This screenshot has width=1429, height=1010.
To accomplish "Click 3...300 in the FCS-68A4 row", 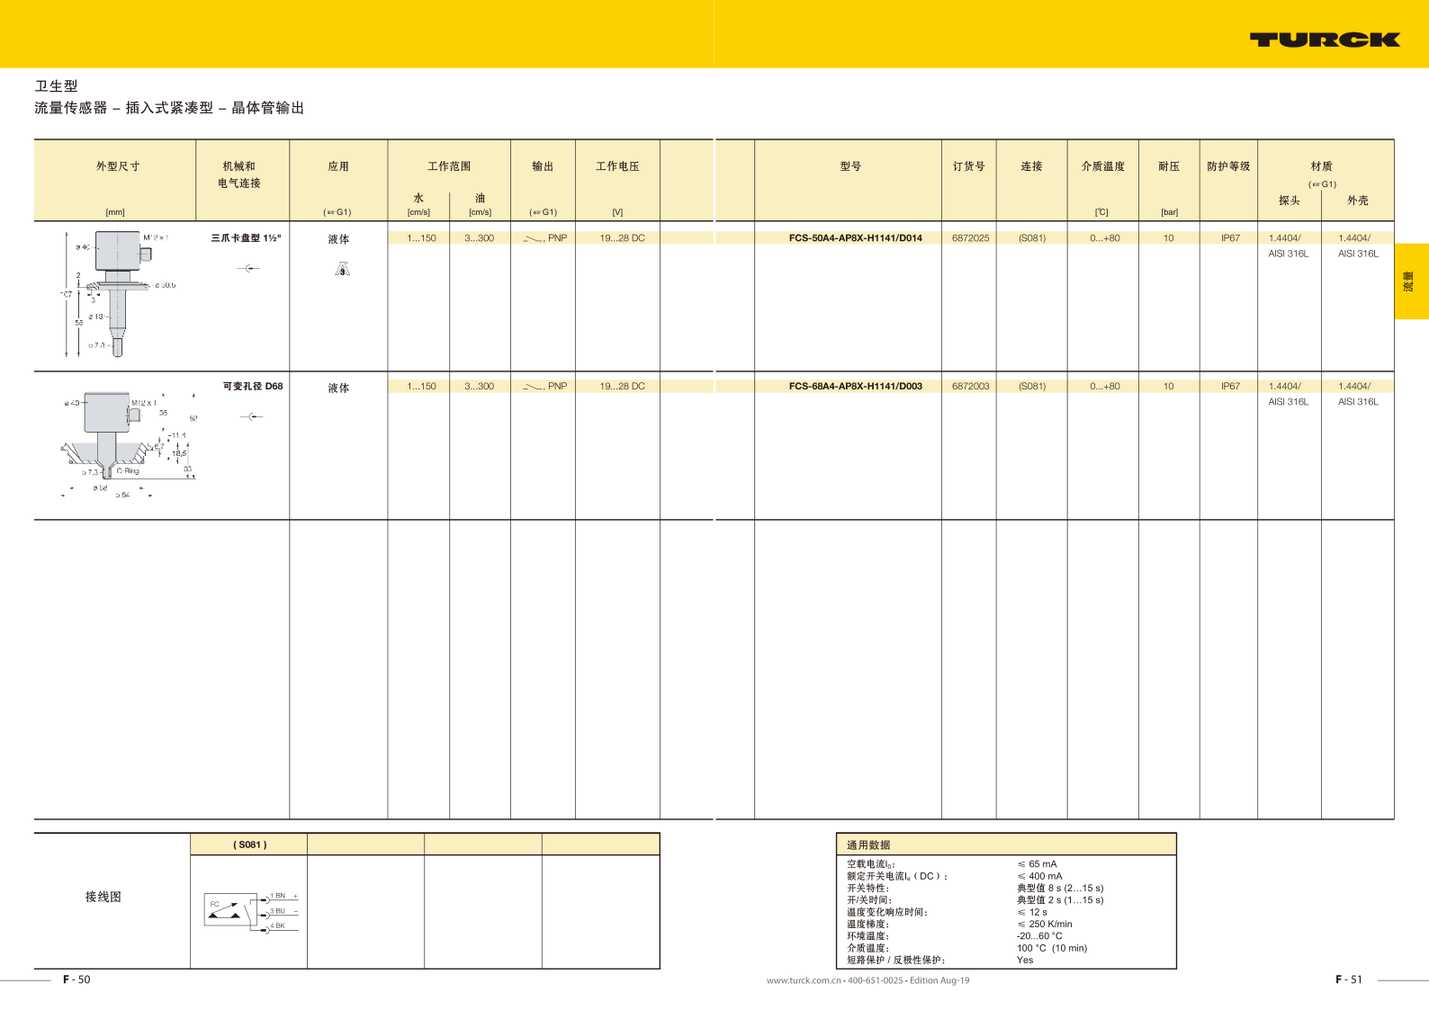I will pyautogui.click(x=479, y=386).
